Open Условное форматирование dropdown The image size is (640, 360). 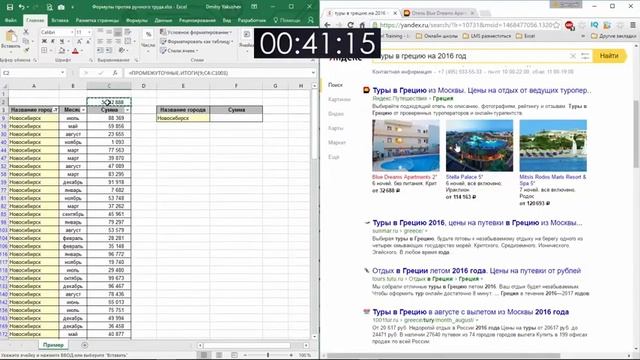click(196, 32)
